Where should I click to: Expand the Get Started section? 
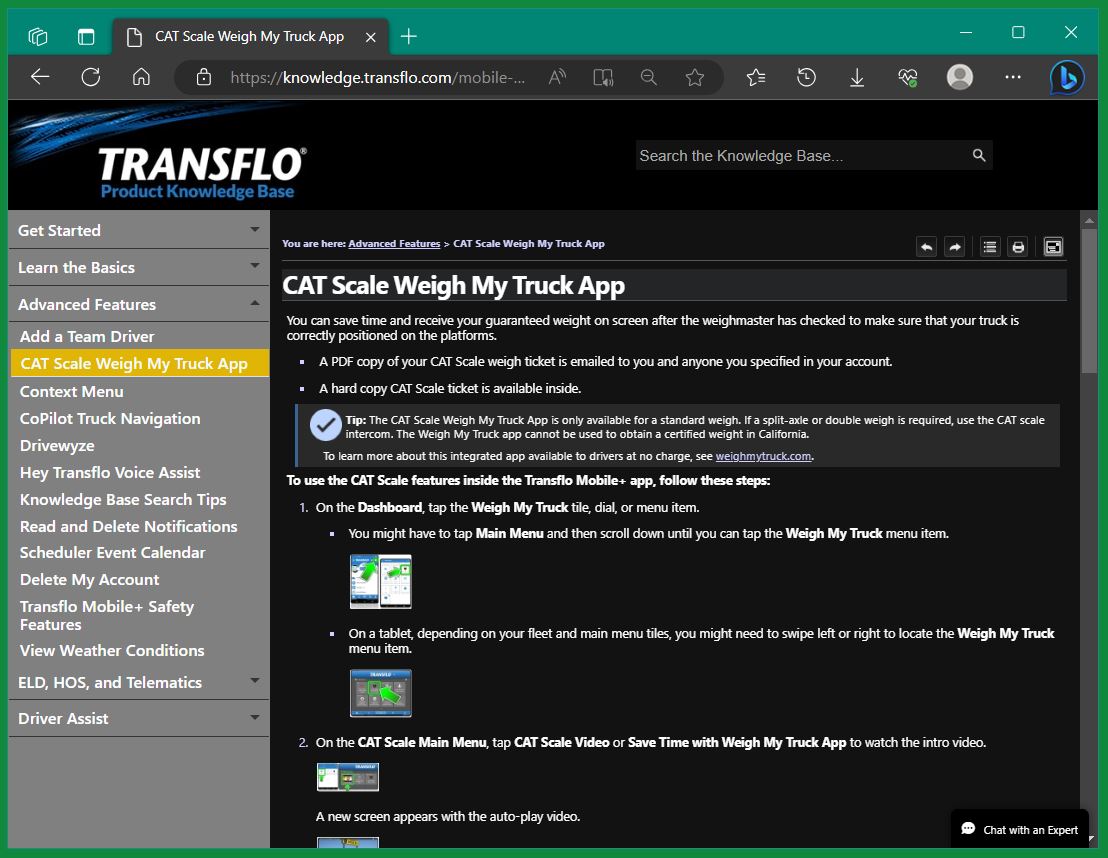pos(139,230)
